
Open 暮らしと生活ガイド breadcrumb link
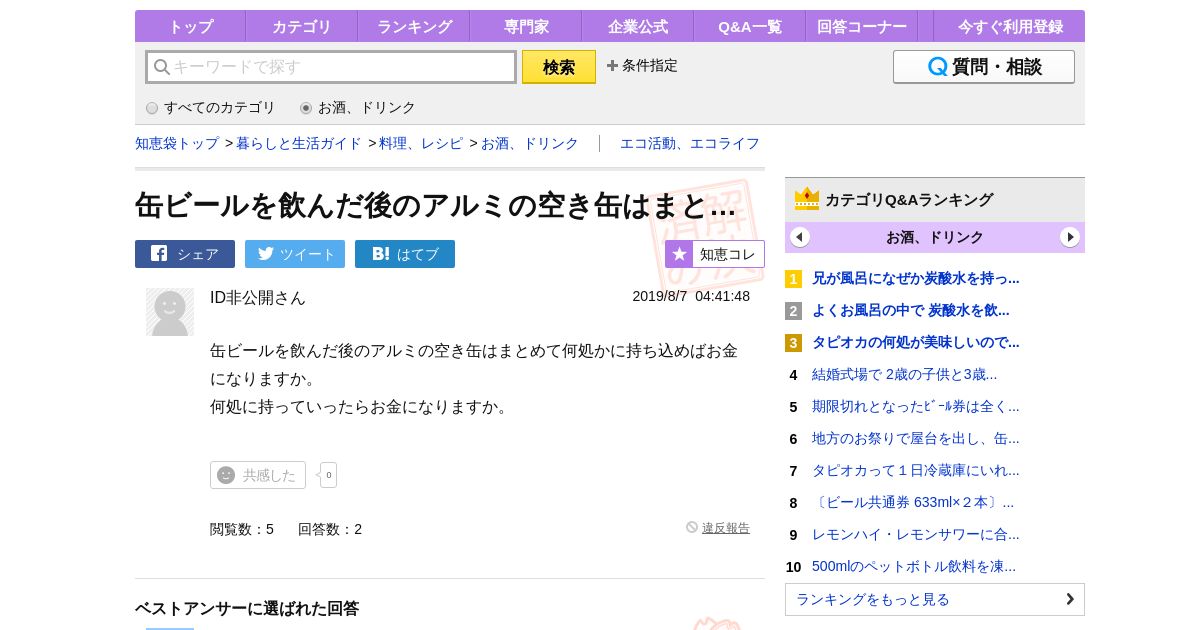pos(299,143)
